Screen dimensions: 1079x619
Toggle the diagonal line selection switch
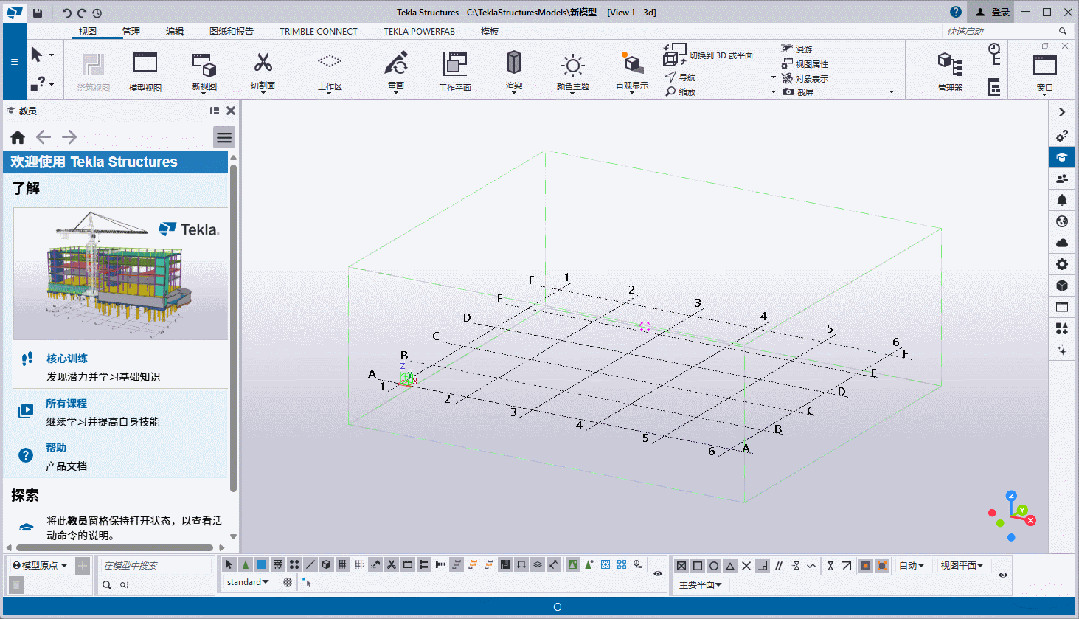(x=310, y=565)
